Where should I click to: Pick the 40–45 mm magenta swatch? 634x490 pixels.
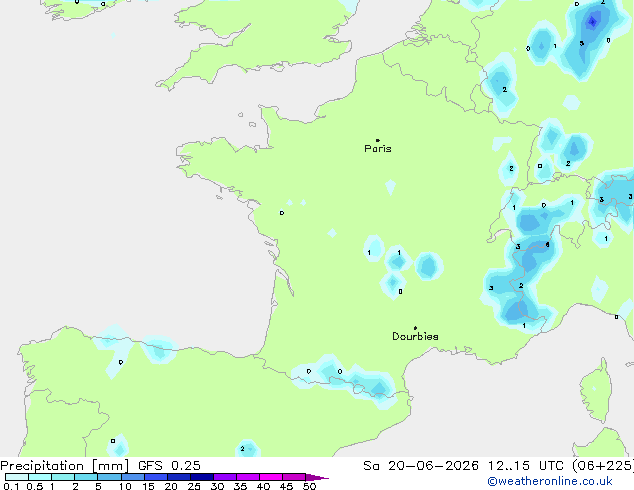point(271,477)
